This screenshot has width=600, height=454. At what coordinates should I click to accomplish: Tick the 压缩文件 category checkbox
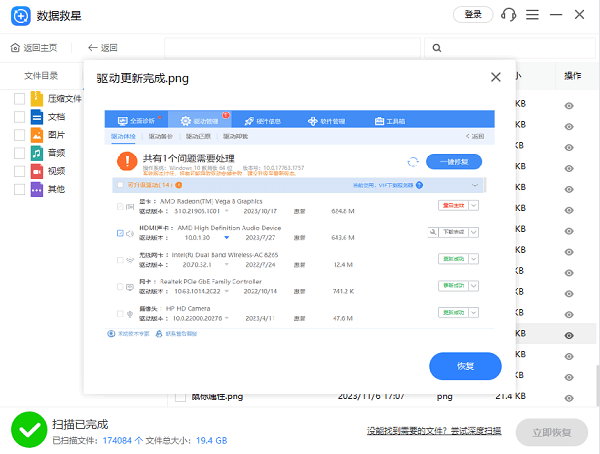click(x=19, y=99)
